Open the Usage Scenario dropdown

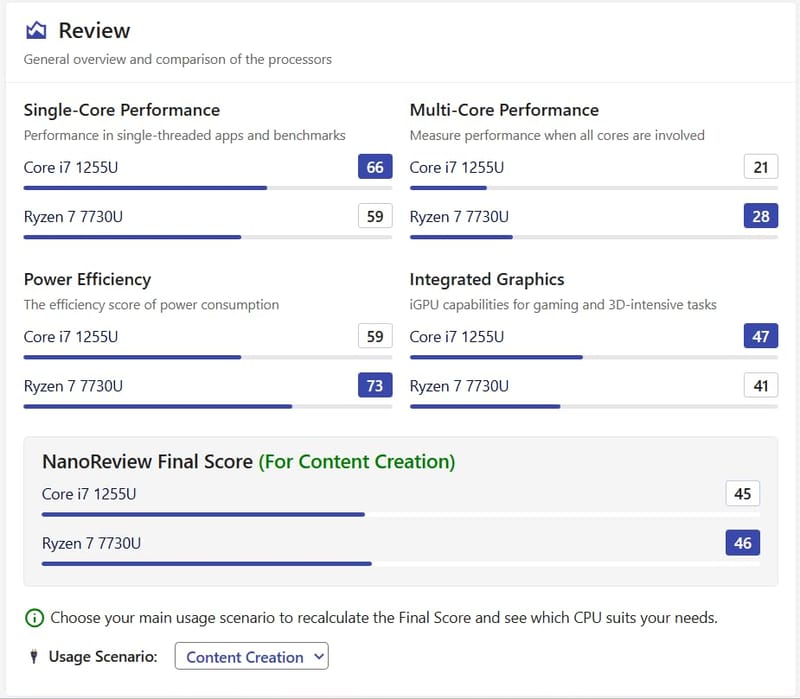click(251, 657)
